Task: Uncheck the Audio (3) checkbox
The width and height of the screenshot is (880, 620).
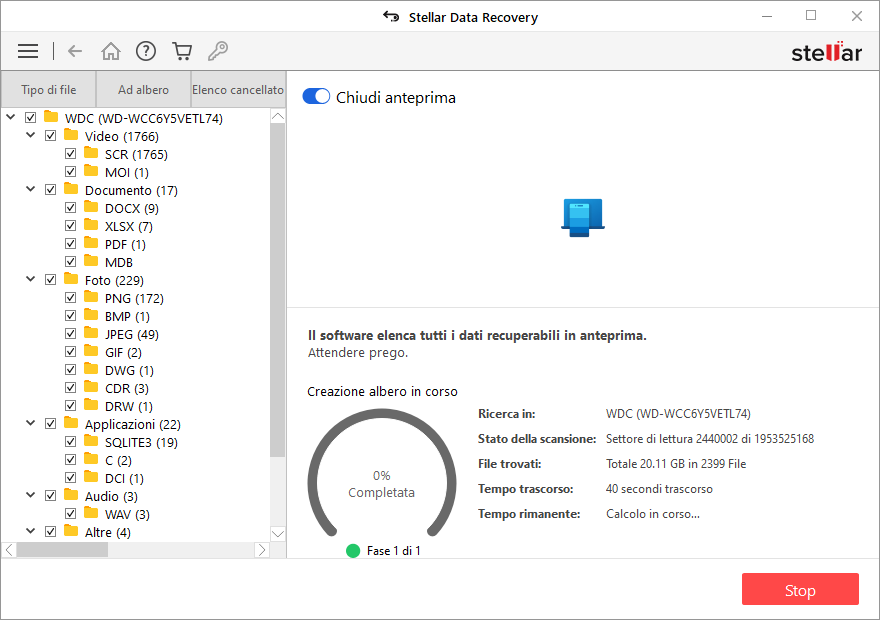Action: pos(51,495)
